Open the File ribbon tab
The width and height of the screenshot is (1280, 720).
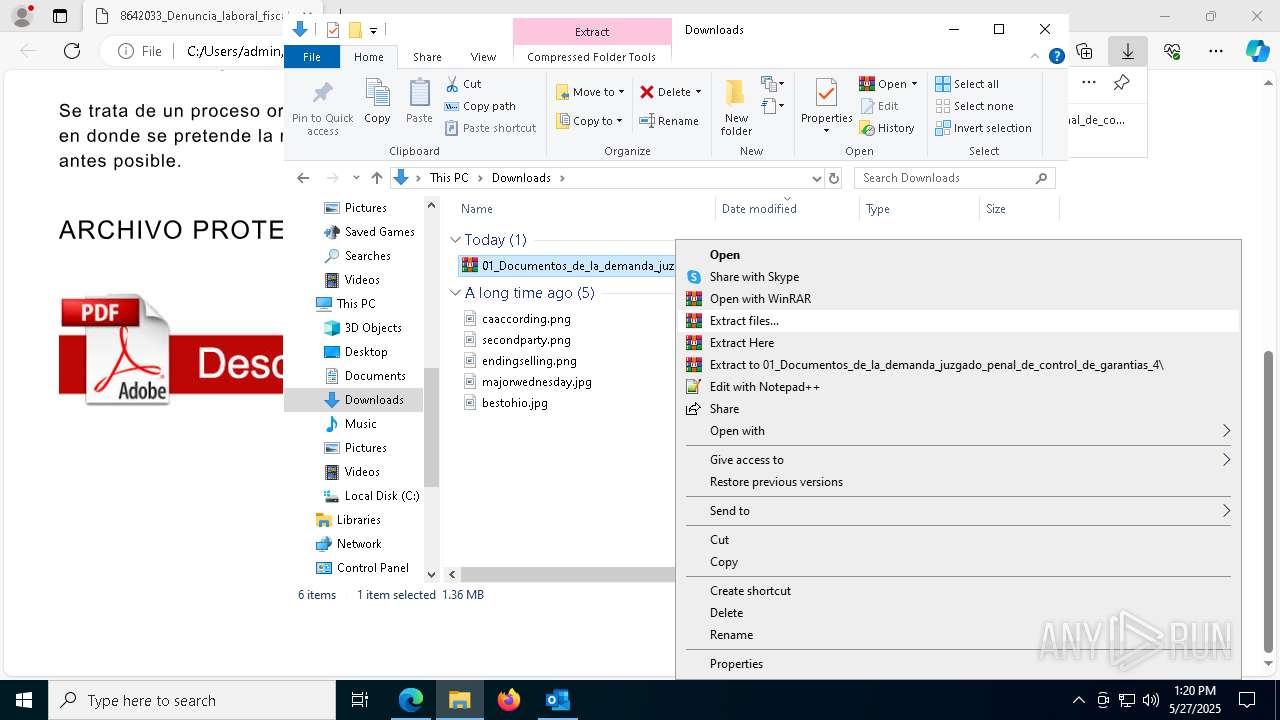pyautogui.click(x=312, y=57)
